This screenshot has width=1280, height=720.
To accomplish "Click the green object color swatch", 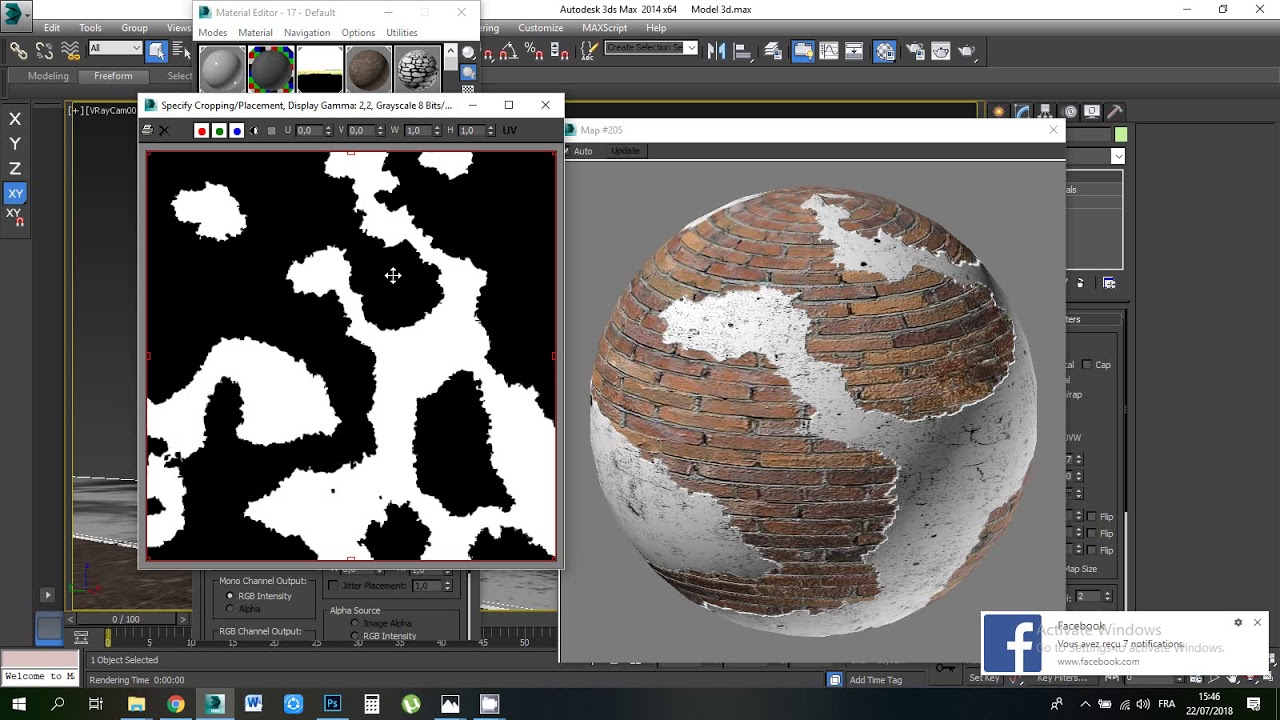I will pyautogui.click(x=1121, y=135).
